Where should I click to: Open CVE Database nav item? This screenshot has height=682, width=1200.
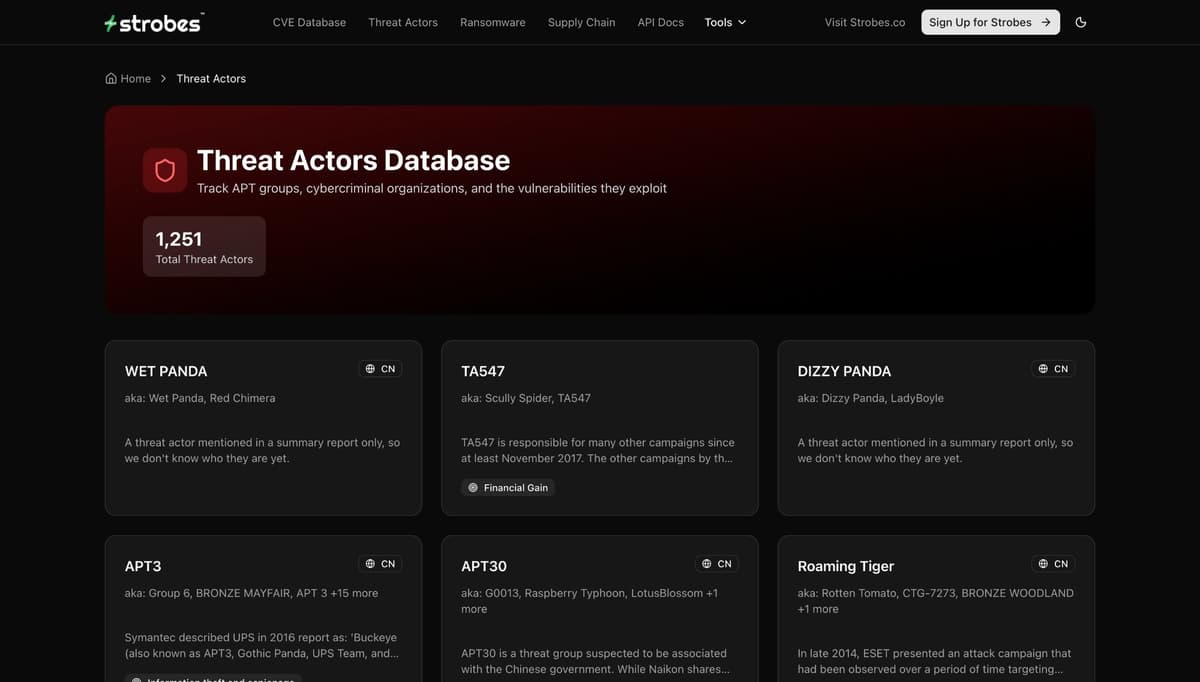[x=309, y=22]
